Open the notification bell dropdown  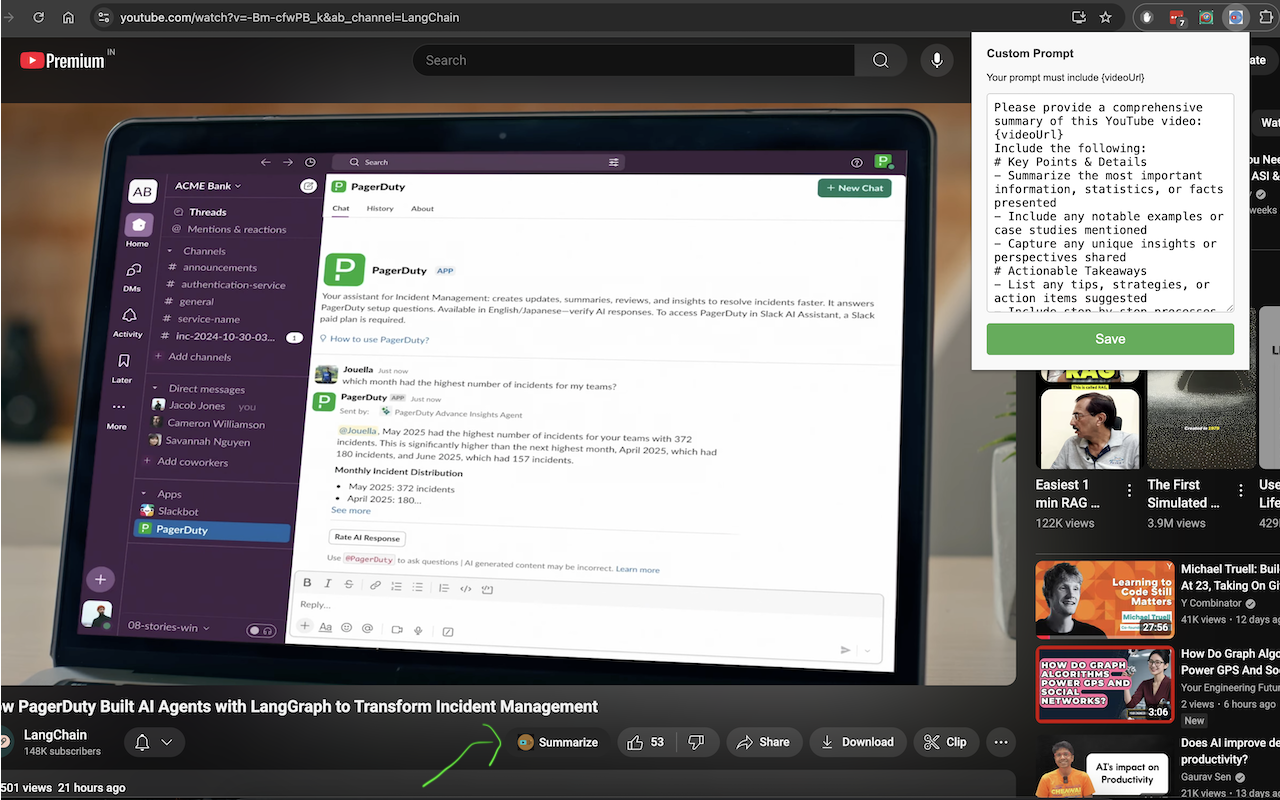point(153,742)
